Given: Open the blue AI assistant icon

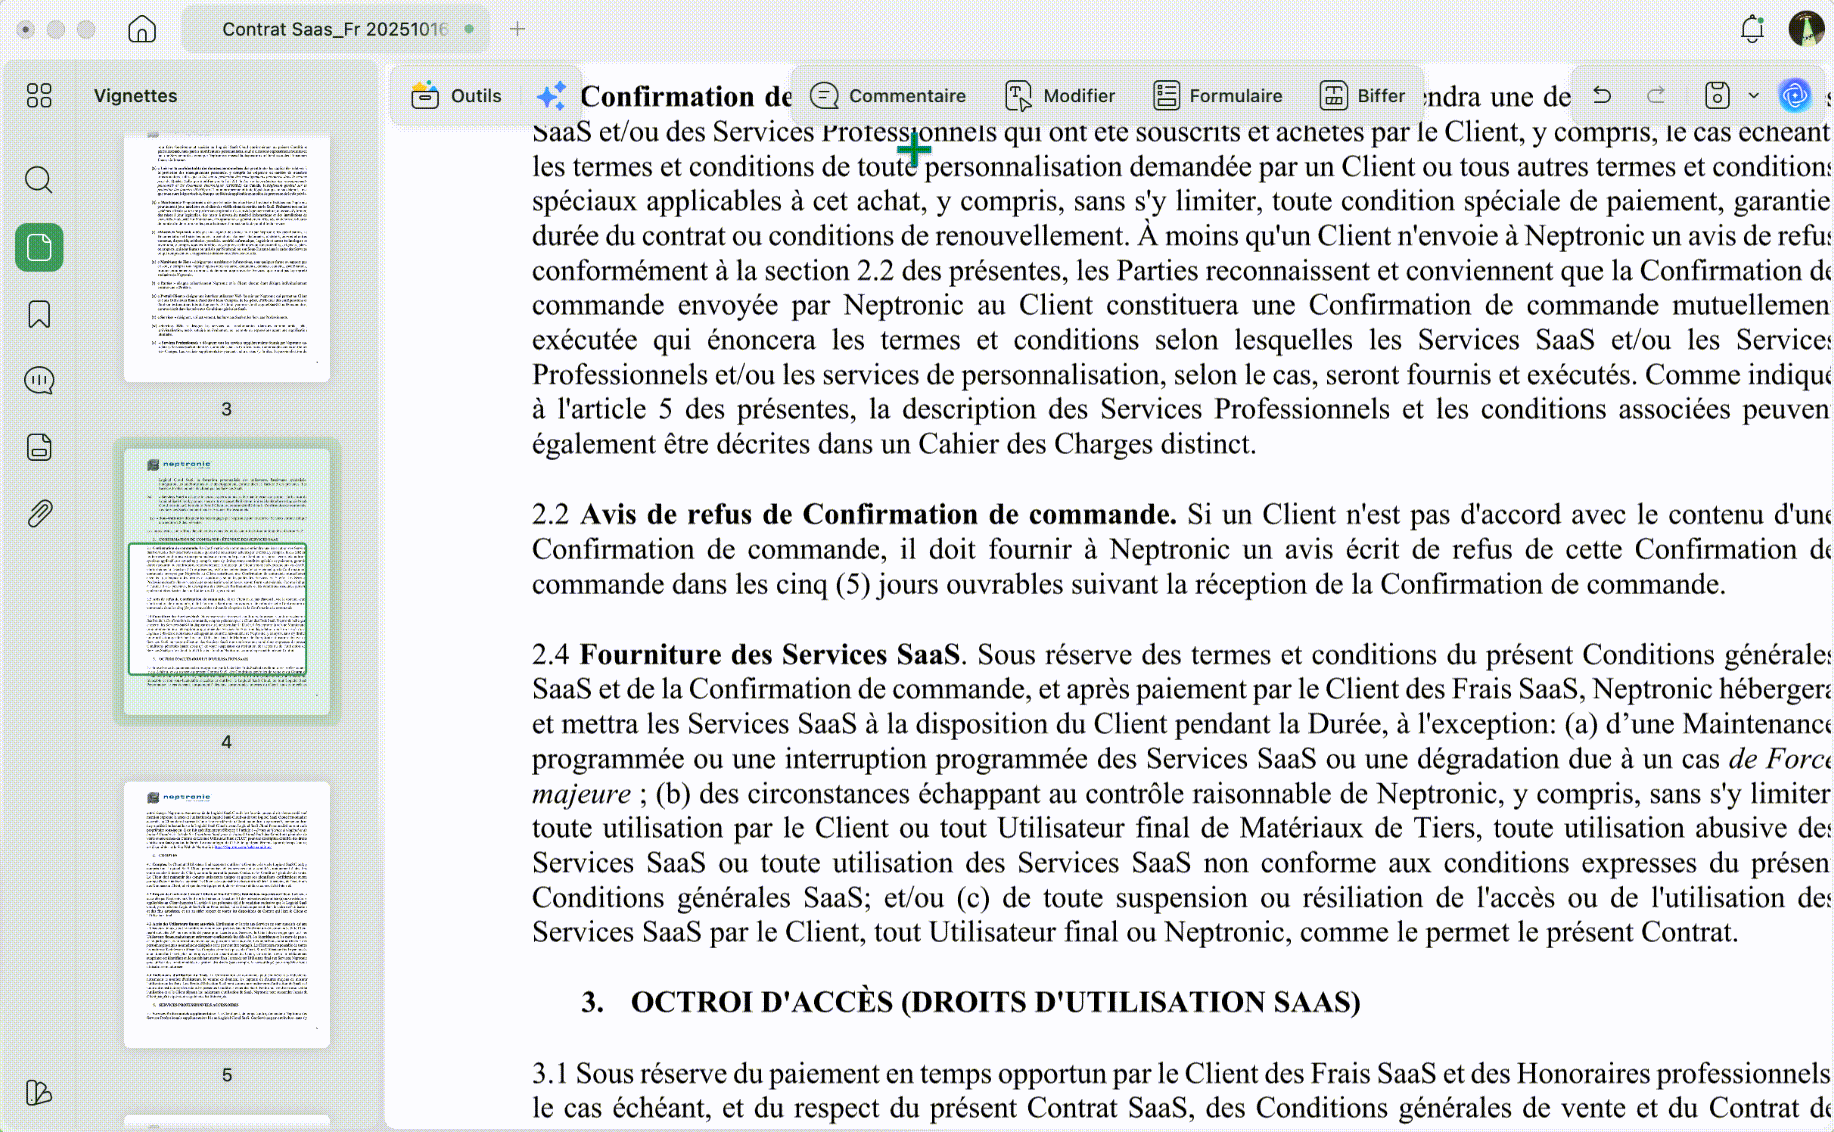Looking at the screenshot, I should [x=1795, y=95].
